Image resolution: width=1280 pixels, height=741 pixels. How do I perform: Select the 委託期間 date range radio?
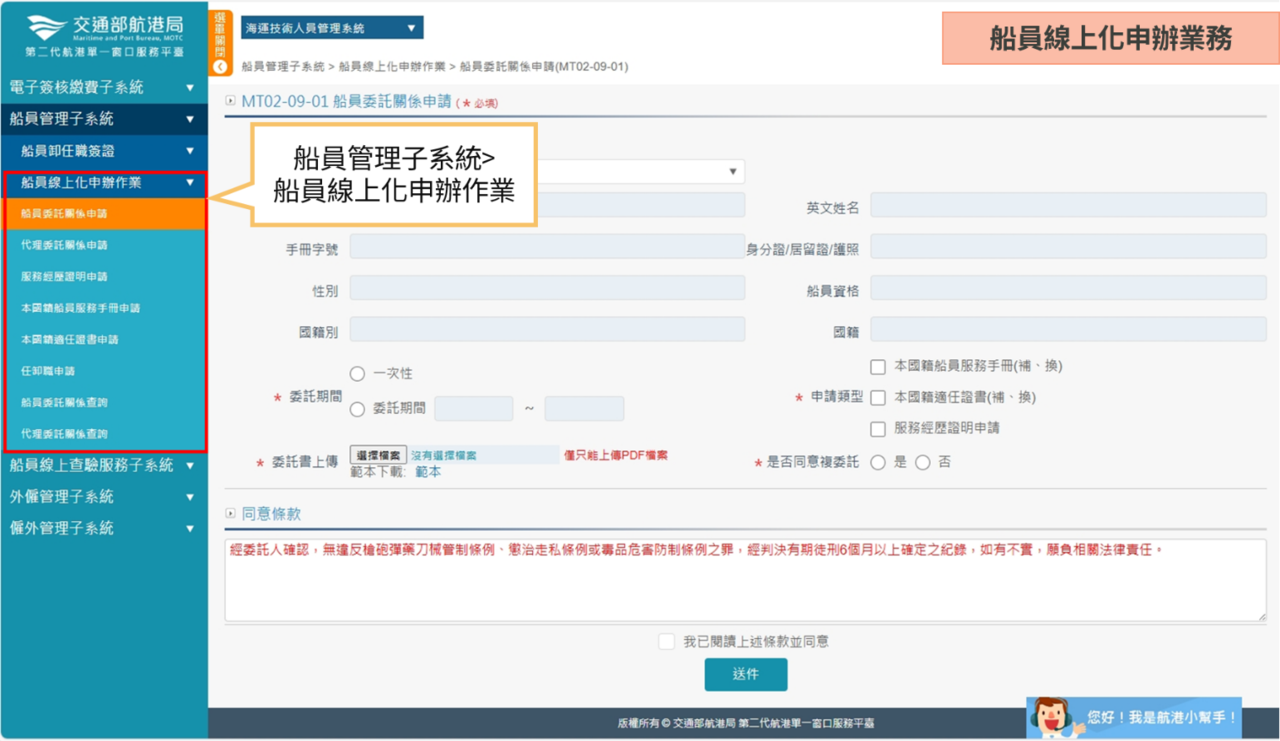[357, 409]
